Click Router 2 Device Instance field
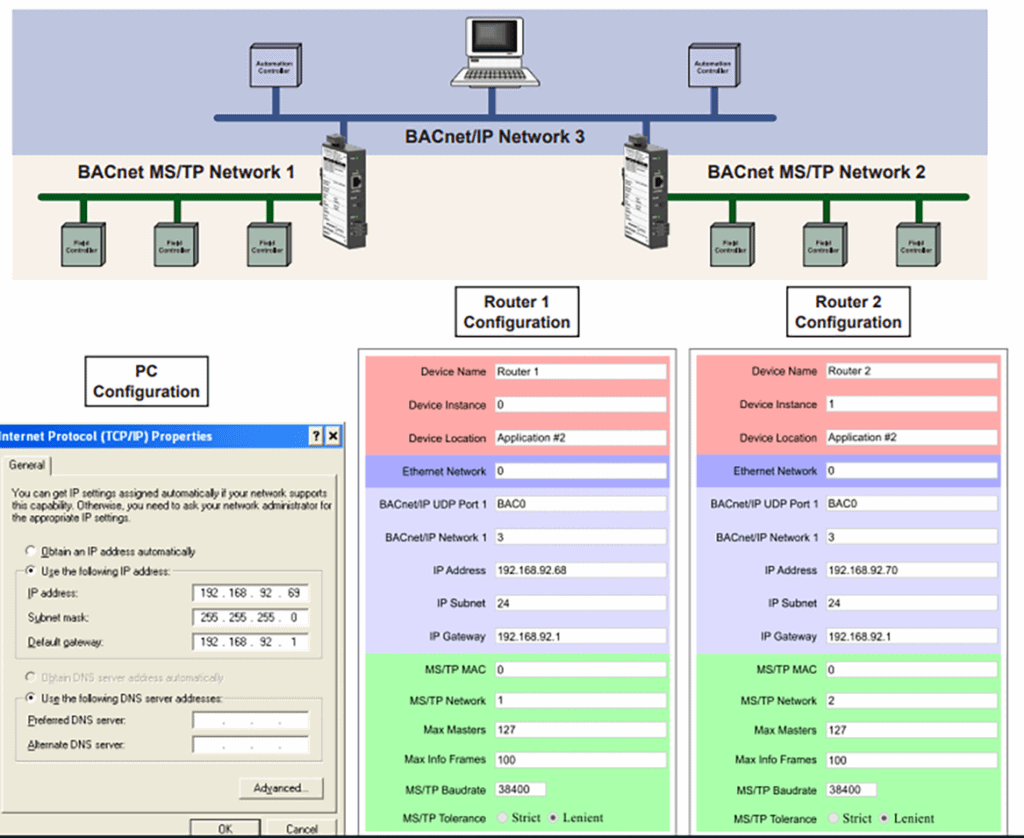This screenshot has height=838, width=1024. click(x=912, y=404)
